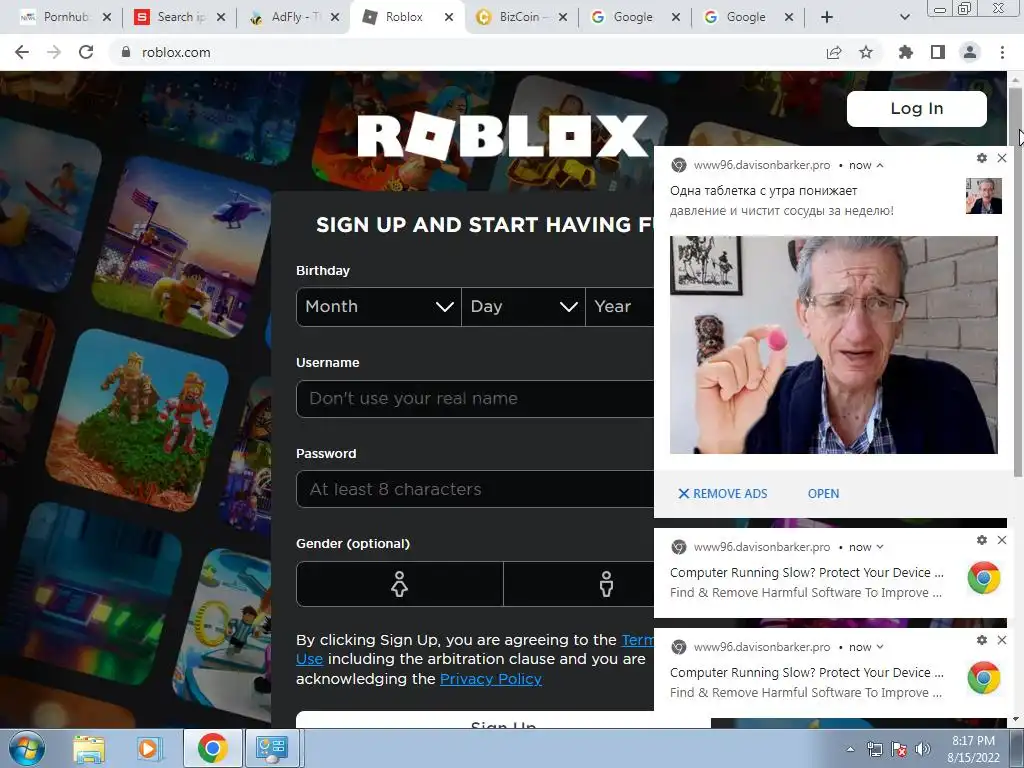The height and width of the screenshot is (768, 1024).
Task: Click Chrome logo in bottom notification
Action: tap(984, 678)
